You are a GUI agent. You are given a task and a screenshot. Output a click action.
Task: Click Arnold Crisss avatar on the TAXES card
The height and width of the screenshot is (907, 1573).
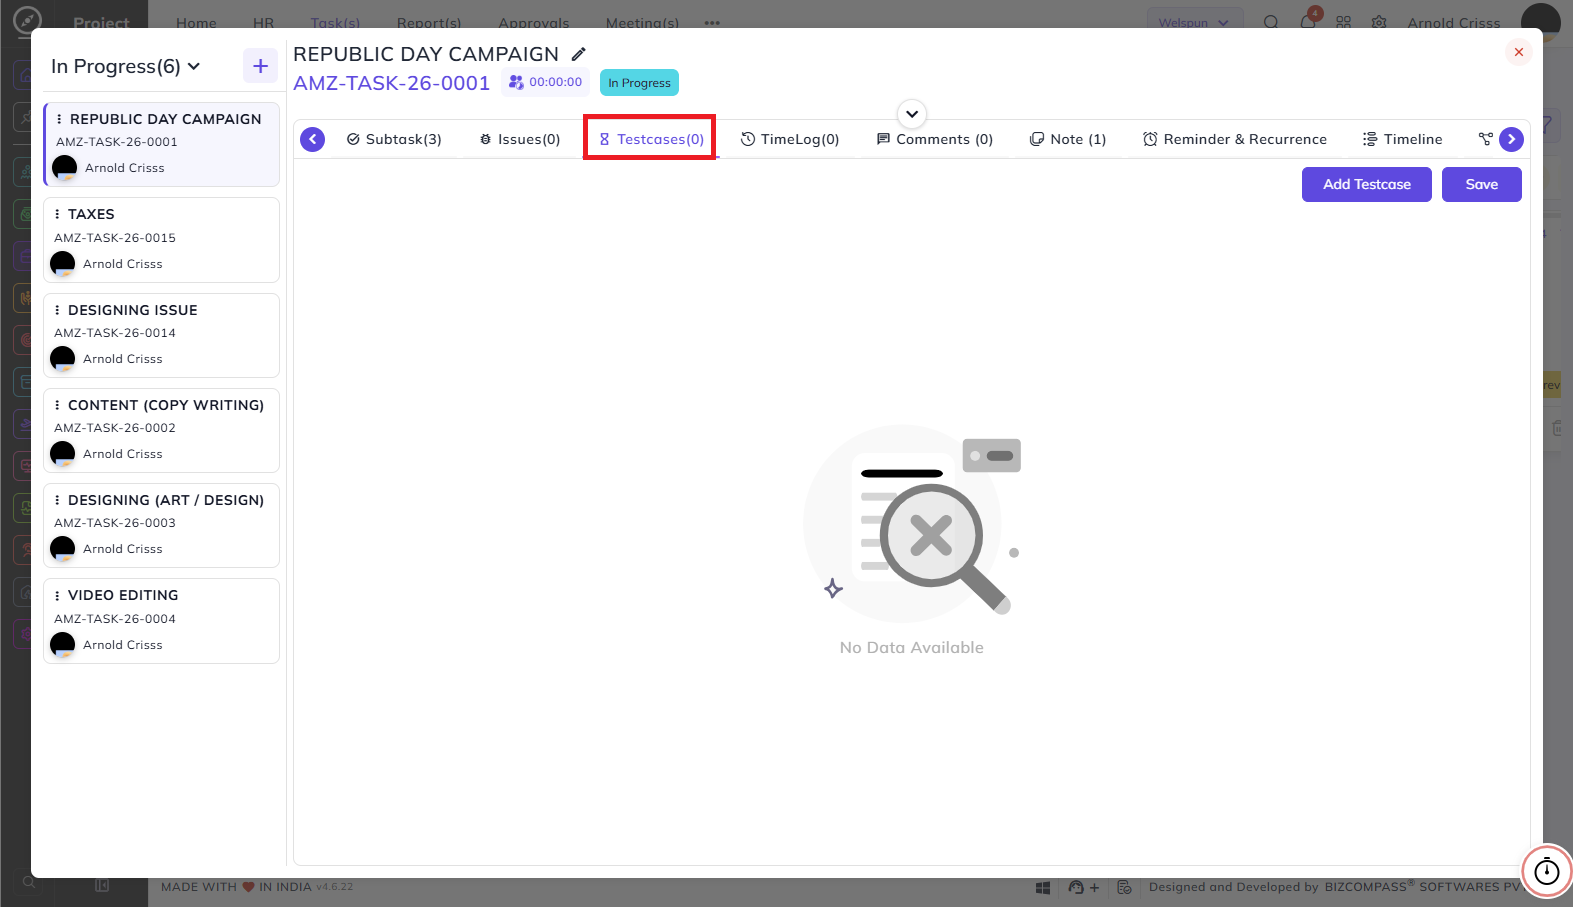[x=63, y=264]
